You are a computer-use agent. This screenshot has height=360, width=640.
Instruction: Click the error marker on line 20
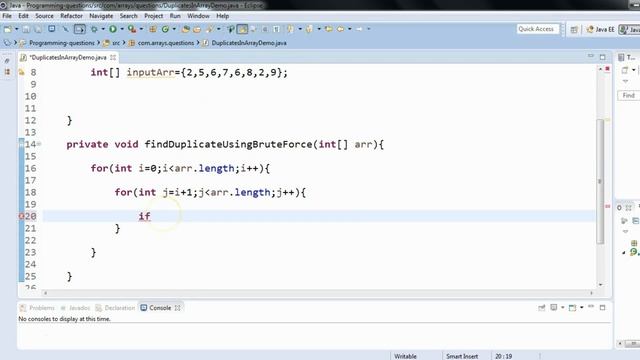pos(21,216)
